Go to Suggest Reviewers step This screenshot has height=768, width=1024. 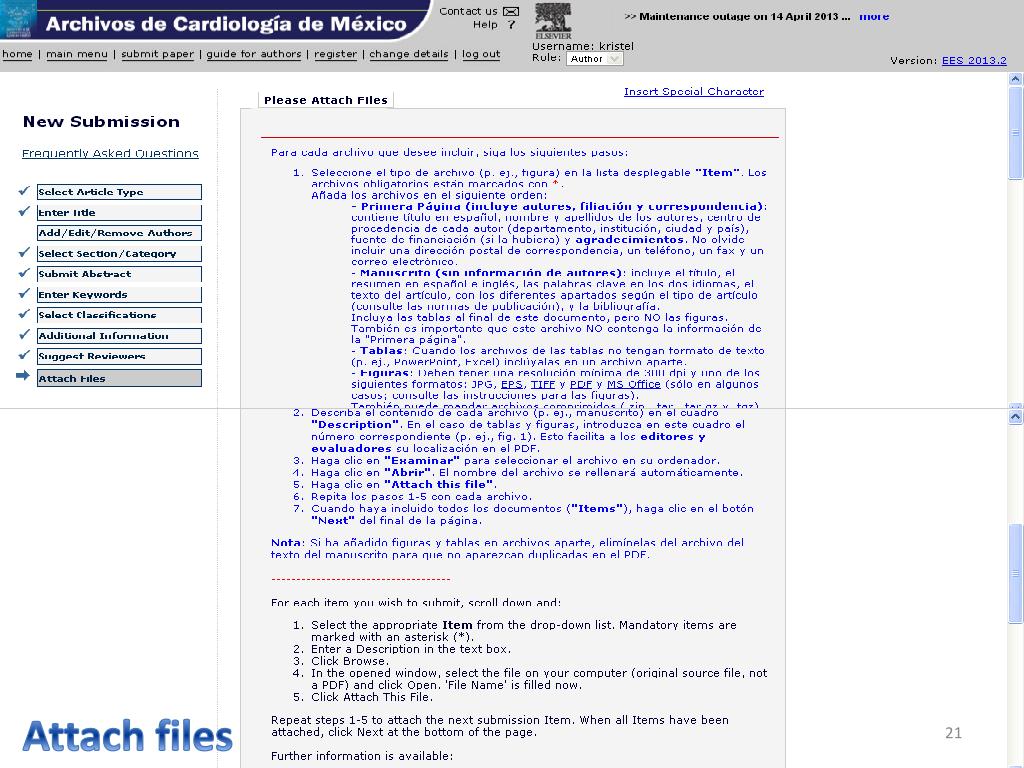(120, 357)
